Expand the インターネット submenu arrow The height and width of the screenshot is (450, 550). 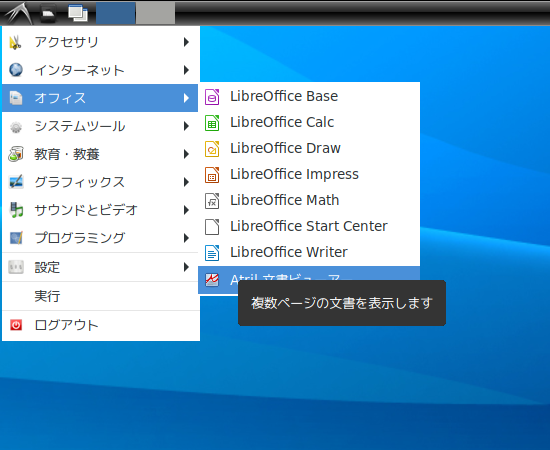click(186, 70)
